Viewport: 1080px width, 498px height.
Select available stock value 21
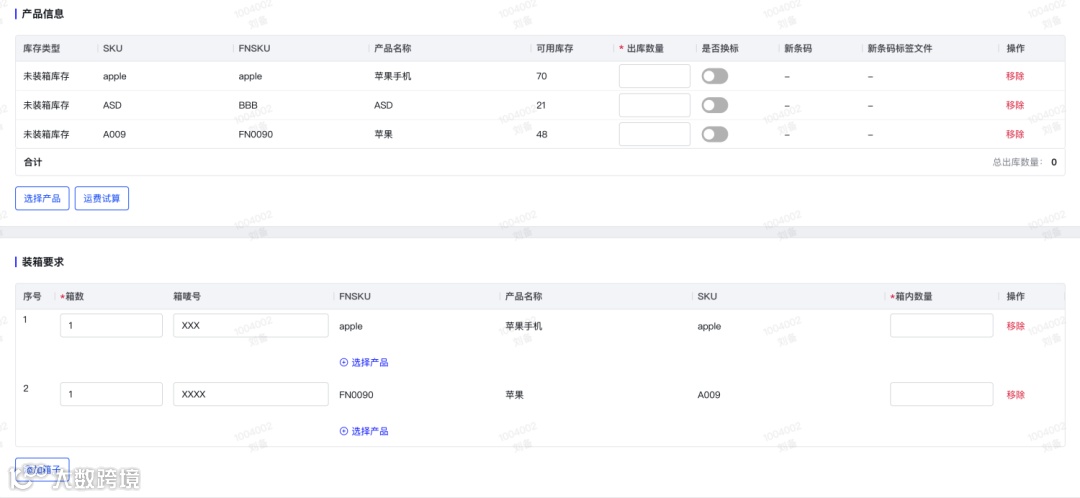pos(541,105)
